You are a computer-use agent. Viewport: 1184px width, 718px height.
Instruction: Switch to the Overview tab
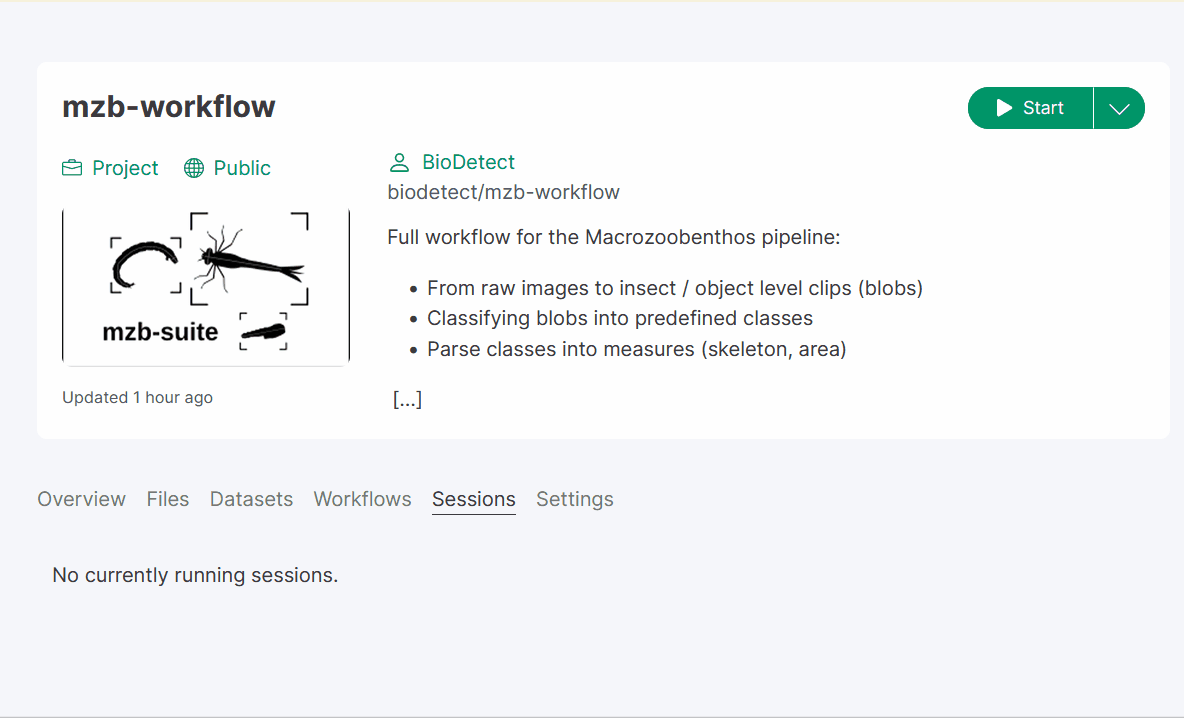point(82,499)
